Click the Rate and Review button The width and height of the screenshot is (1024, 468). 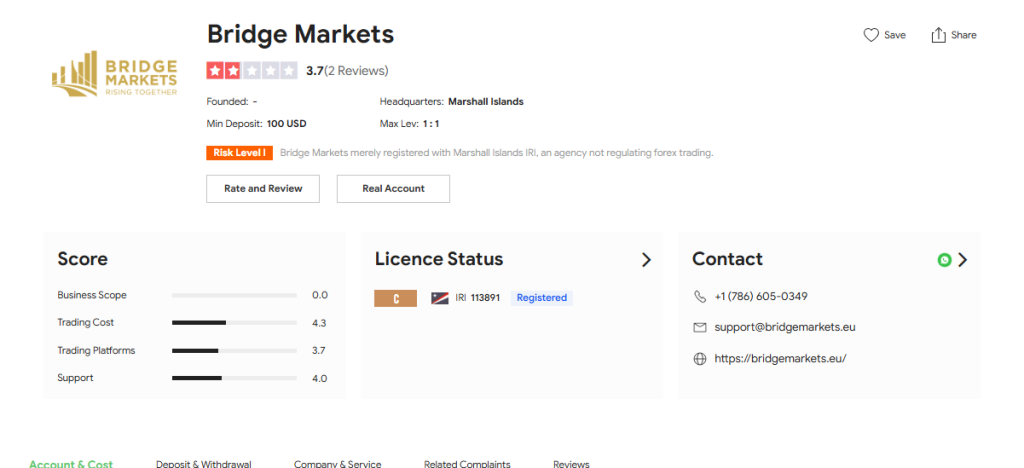263,189
